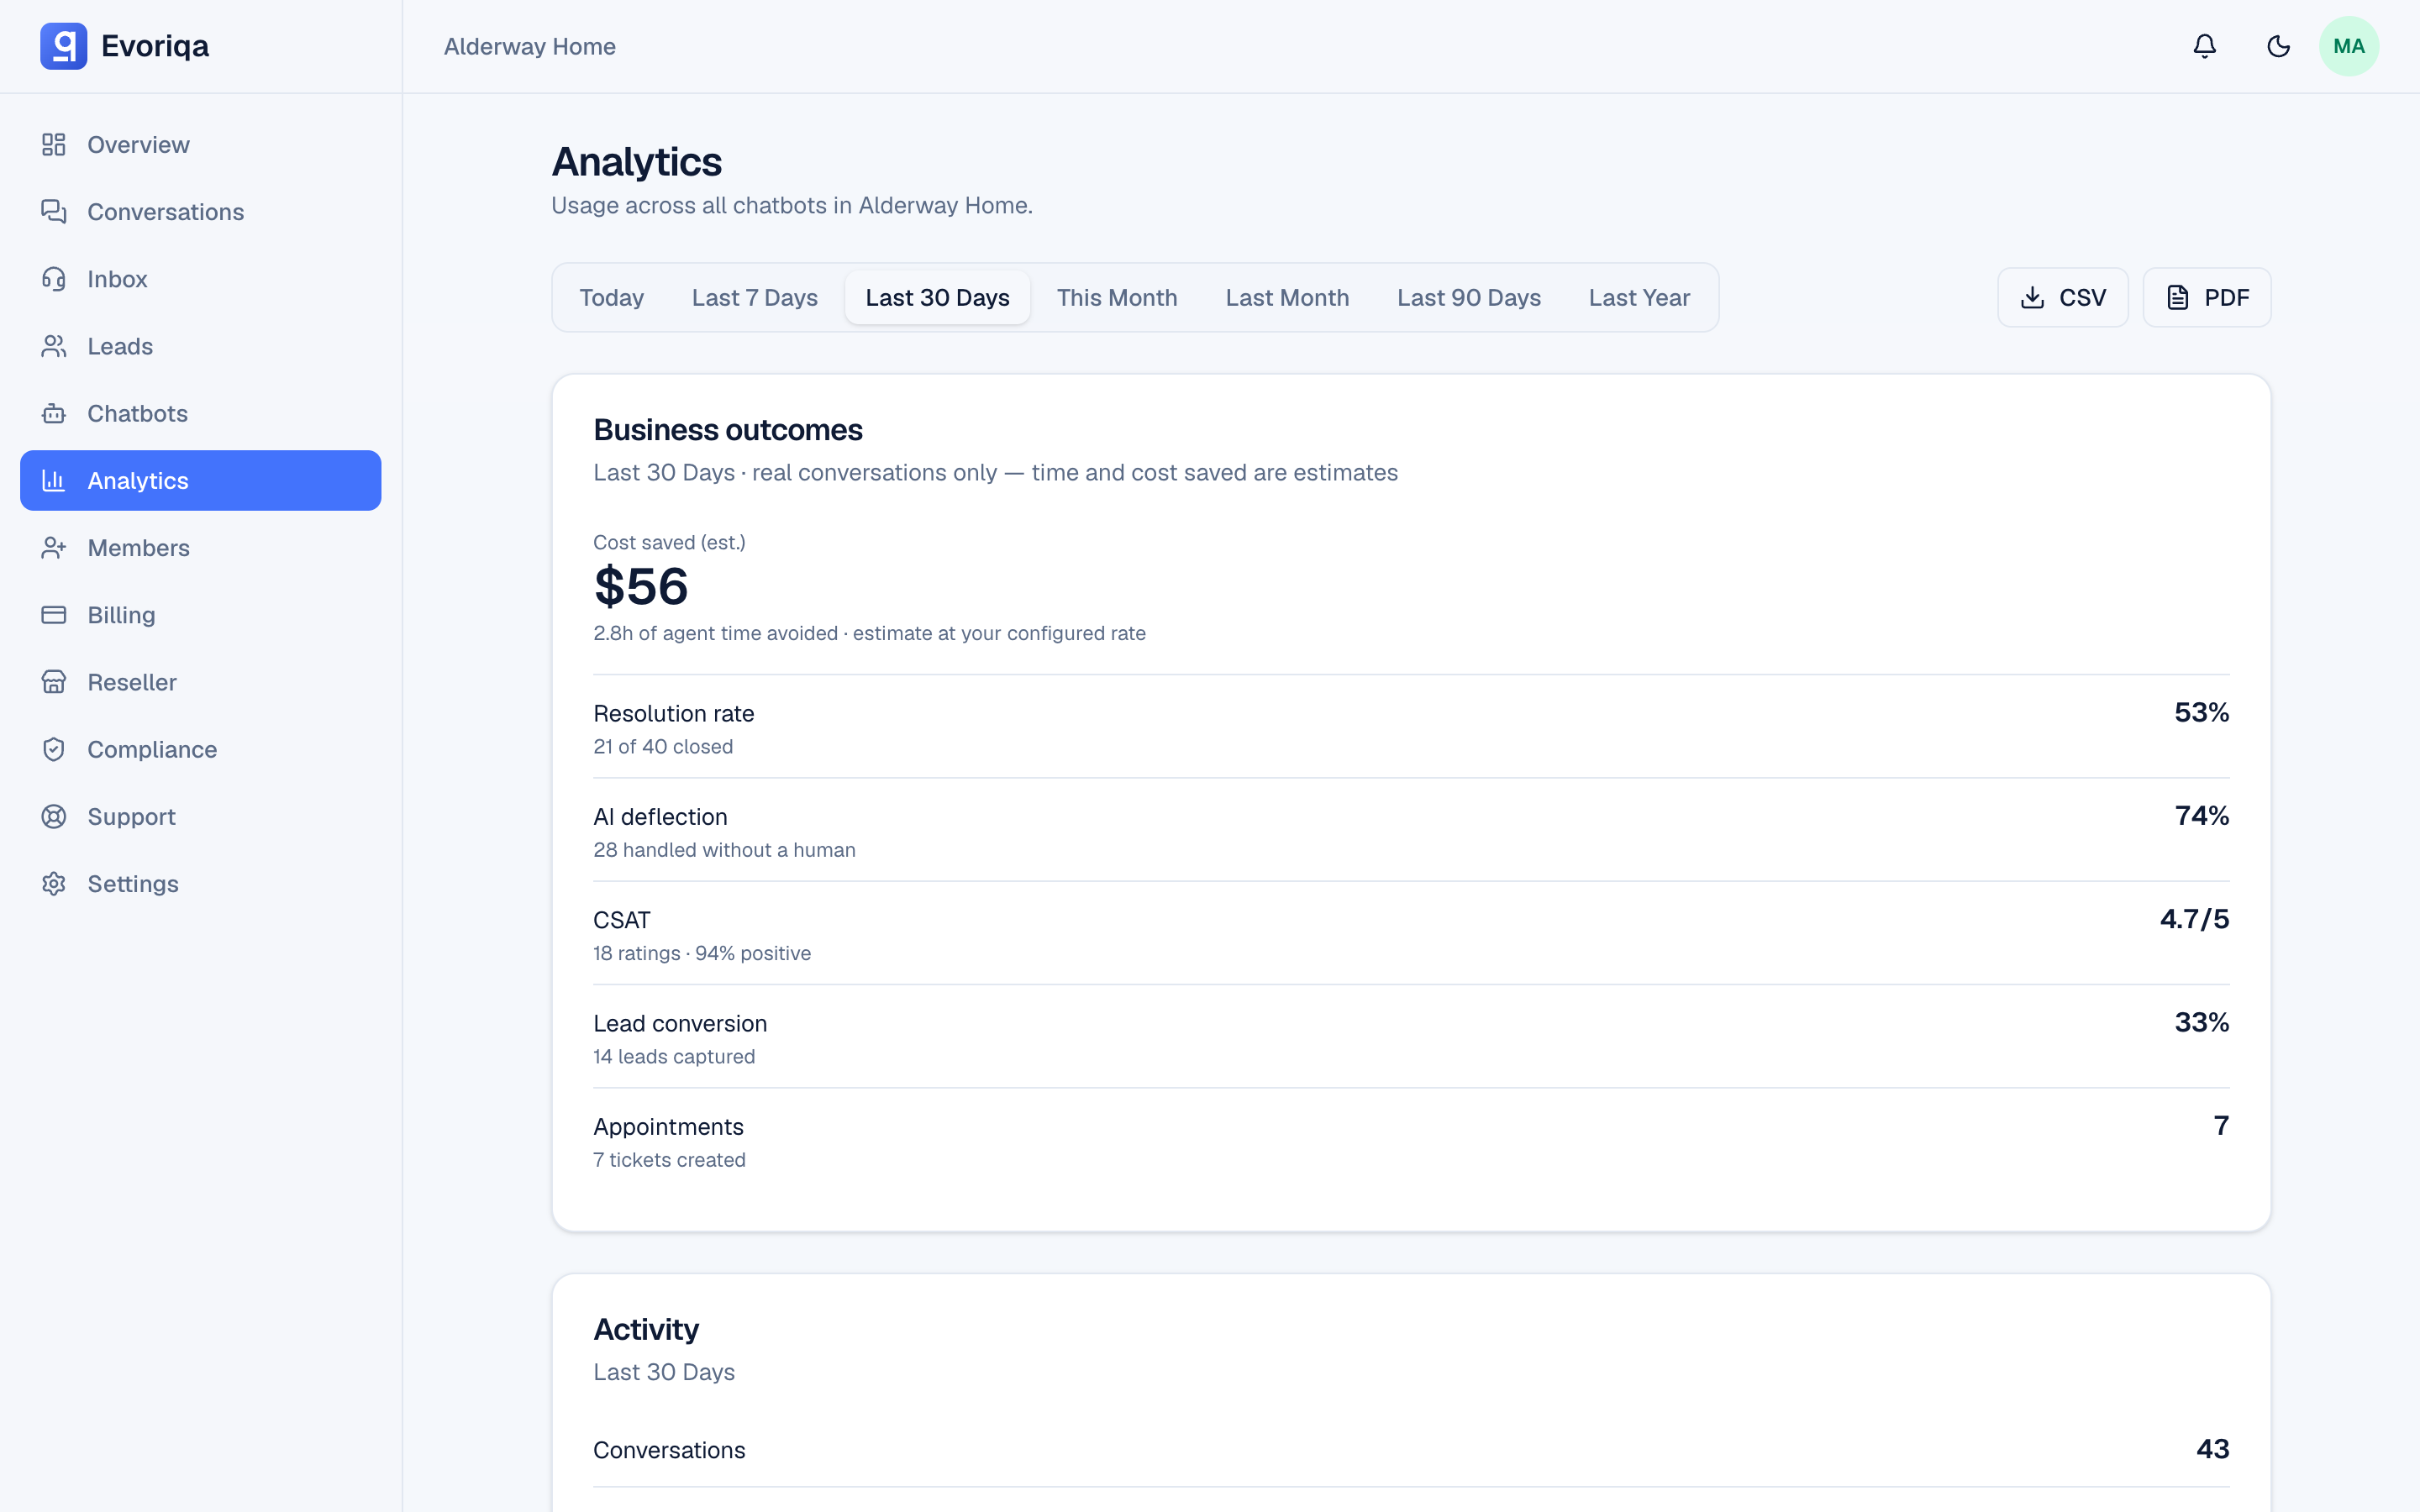Click the Support lifebuoy icon
The height and width of the screenshot is (1512, 2420).
54,816
